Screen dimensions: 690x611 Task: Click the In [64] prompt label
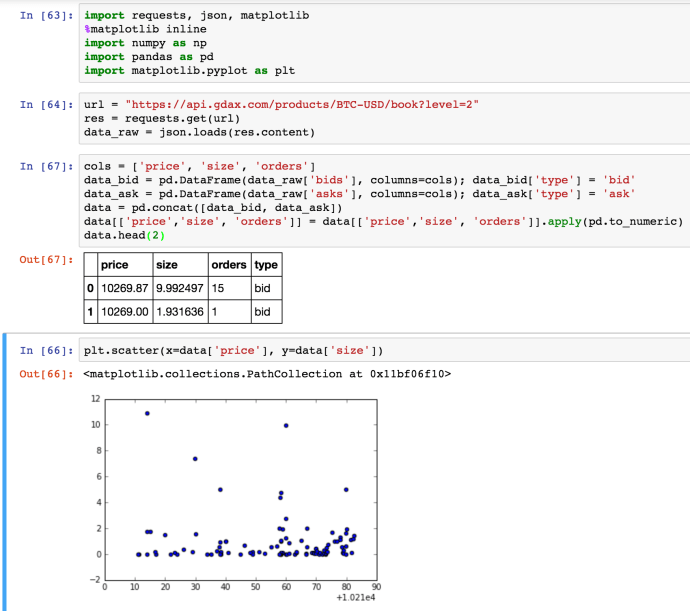(46, 104)
